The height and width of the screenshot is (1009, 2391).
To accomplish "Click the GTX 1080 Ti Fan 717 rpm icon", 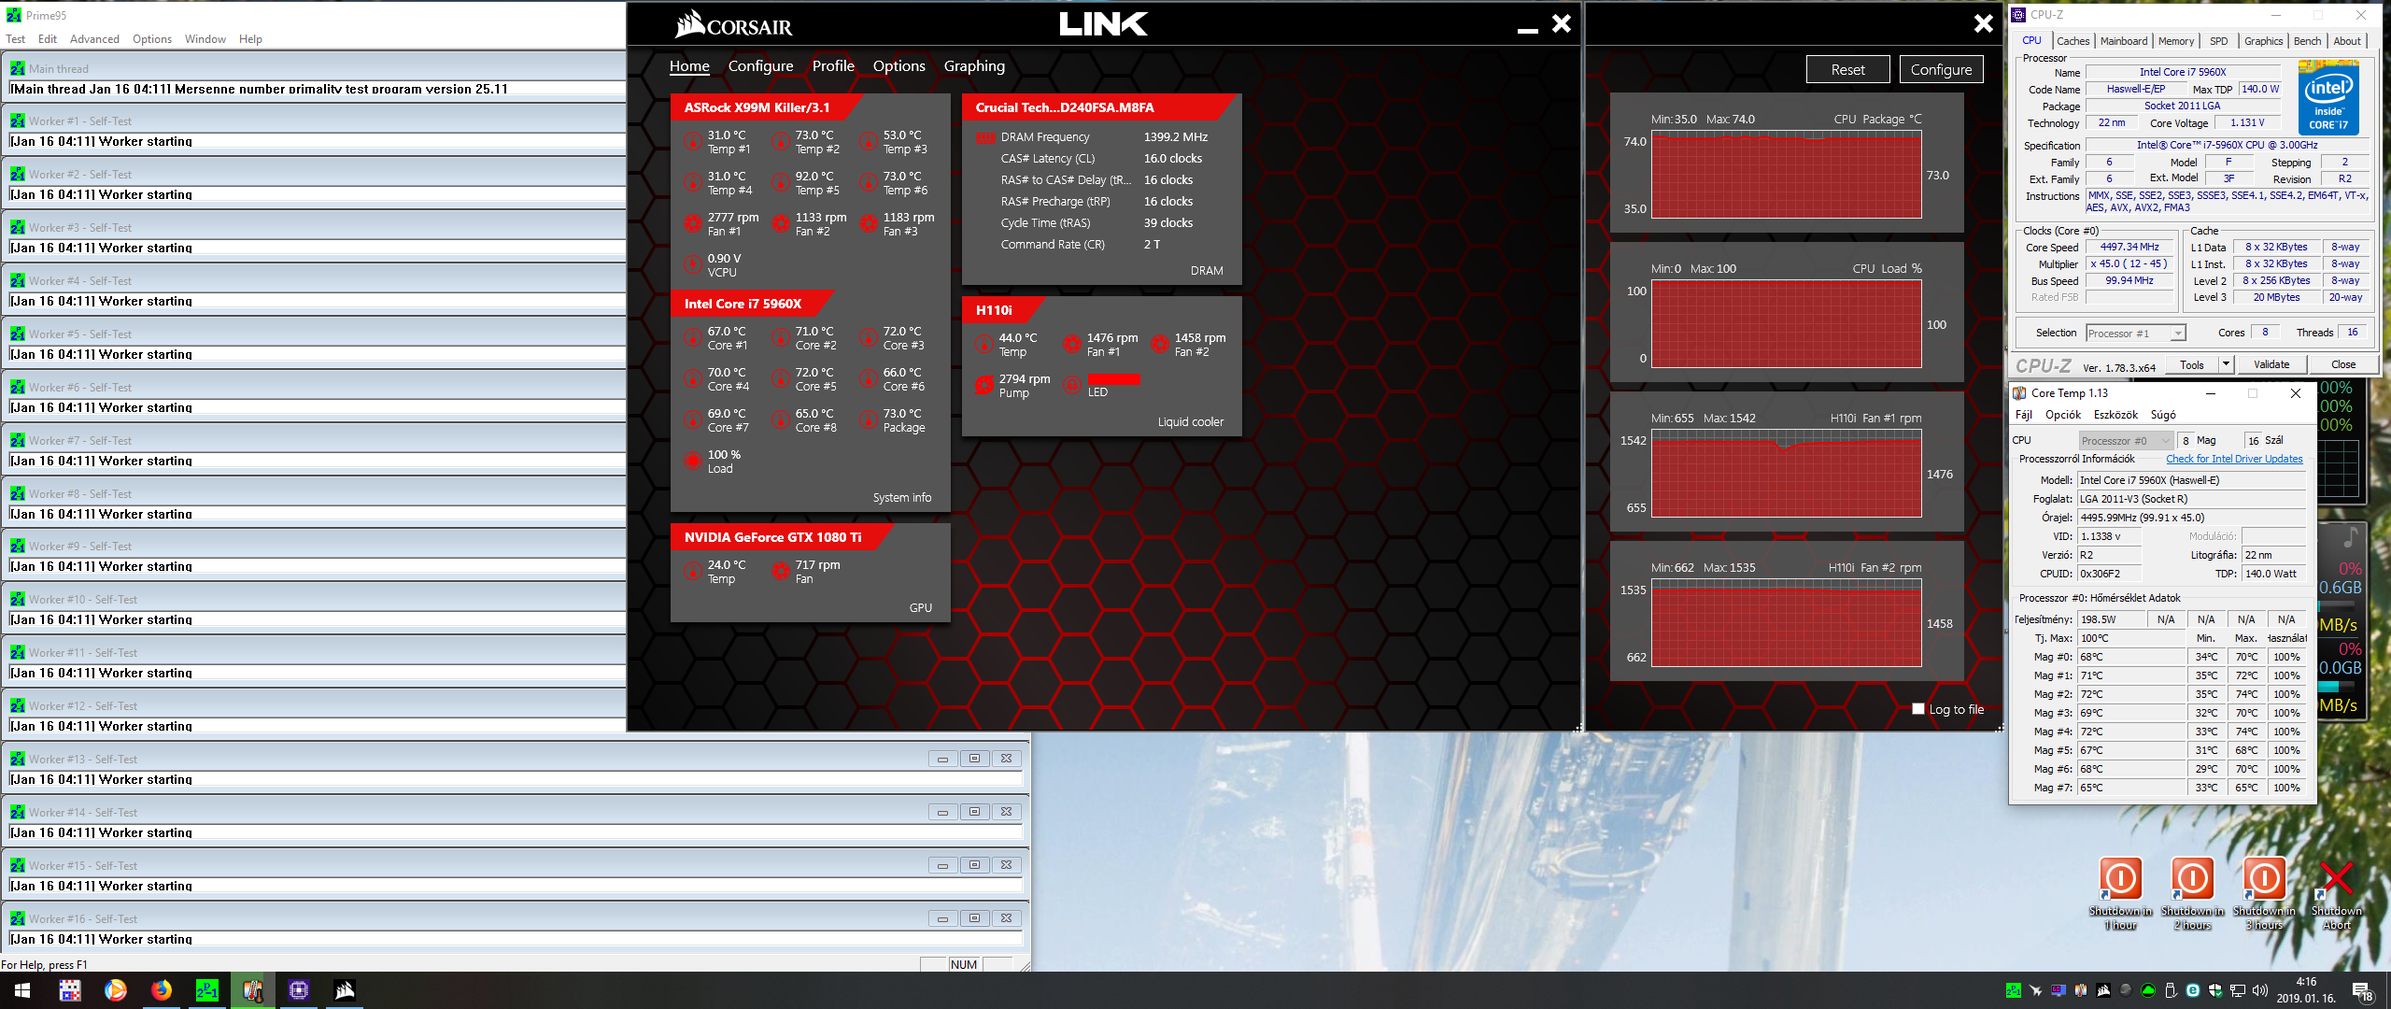I will 780,572.
